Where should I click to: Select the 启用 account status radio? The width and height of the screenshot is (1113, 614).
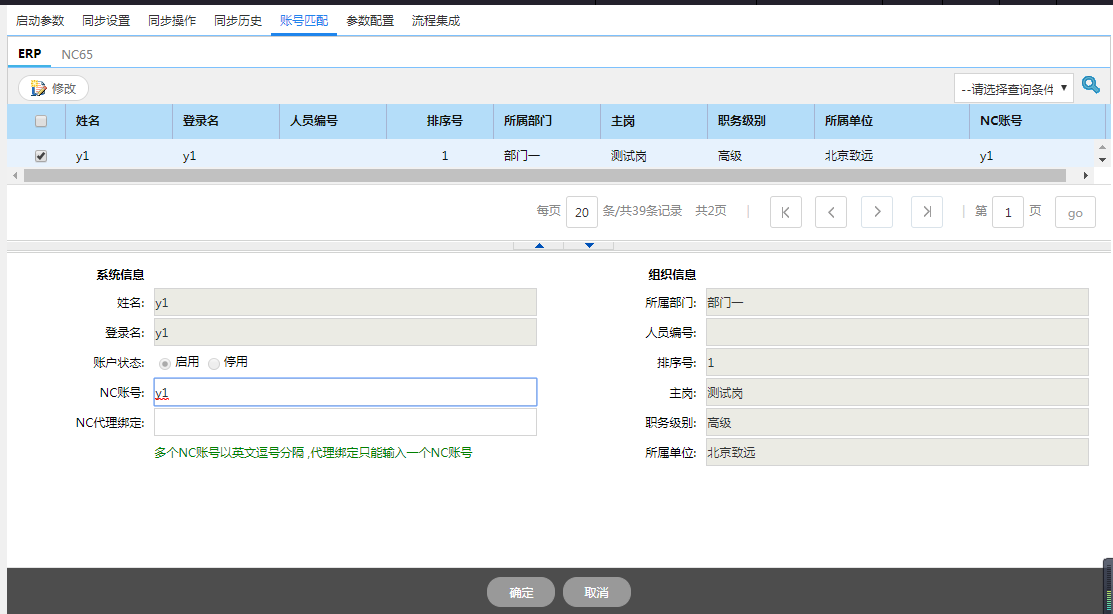(165, 363)
